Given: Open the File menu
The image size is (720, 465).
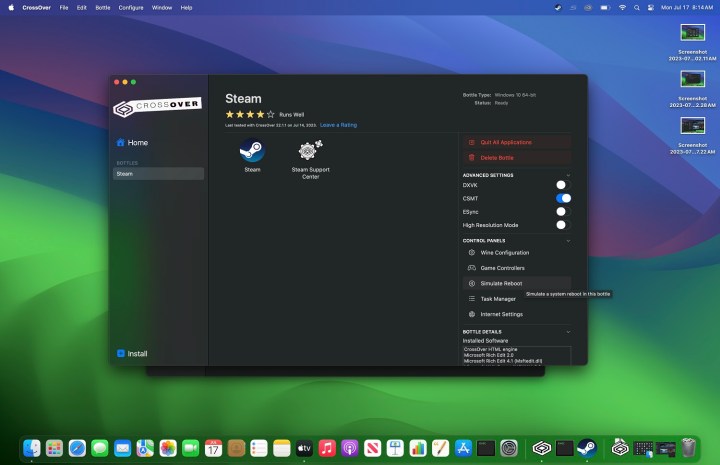Looking at the screenshot, I should click(x=64, y=8).
